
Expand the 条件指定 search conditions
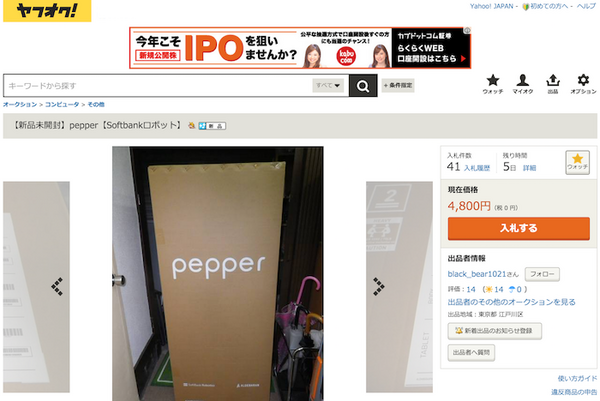pyautogui.click(x=398, y=85)
